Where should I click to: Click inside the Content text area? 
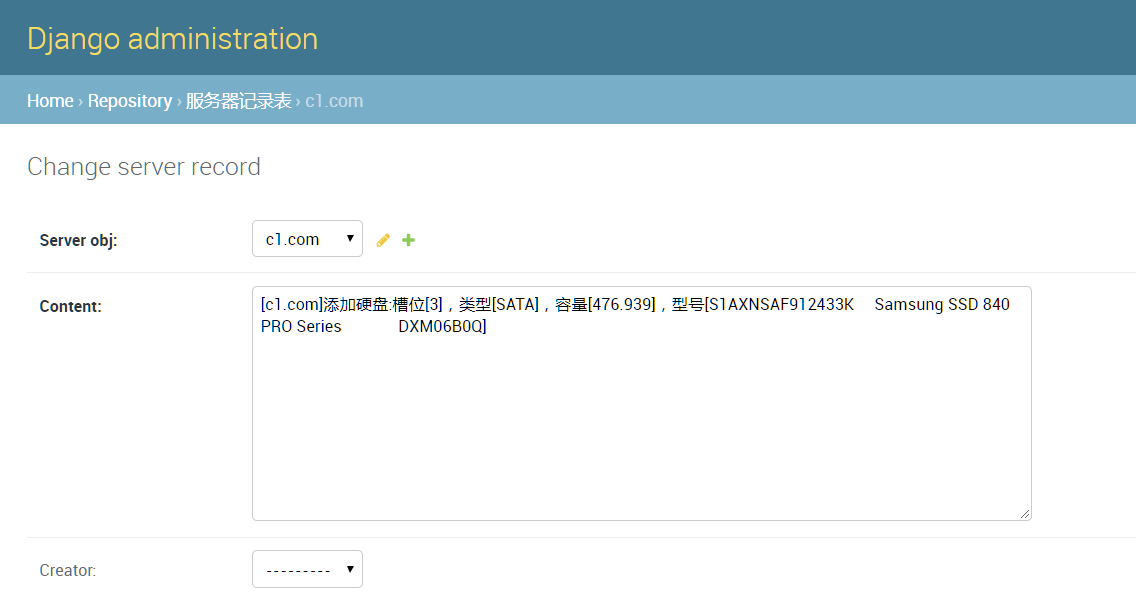pos(641,403)
